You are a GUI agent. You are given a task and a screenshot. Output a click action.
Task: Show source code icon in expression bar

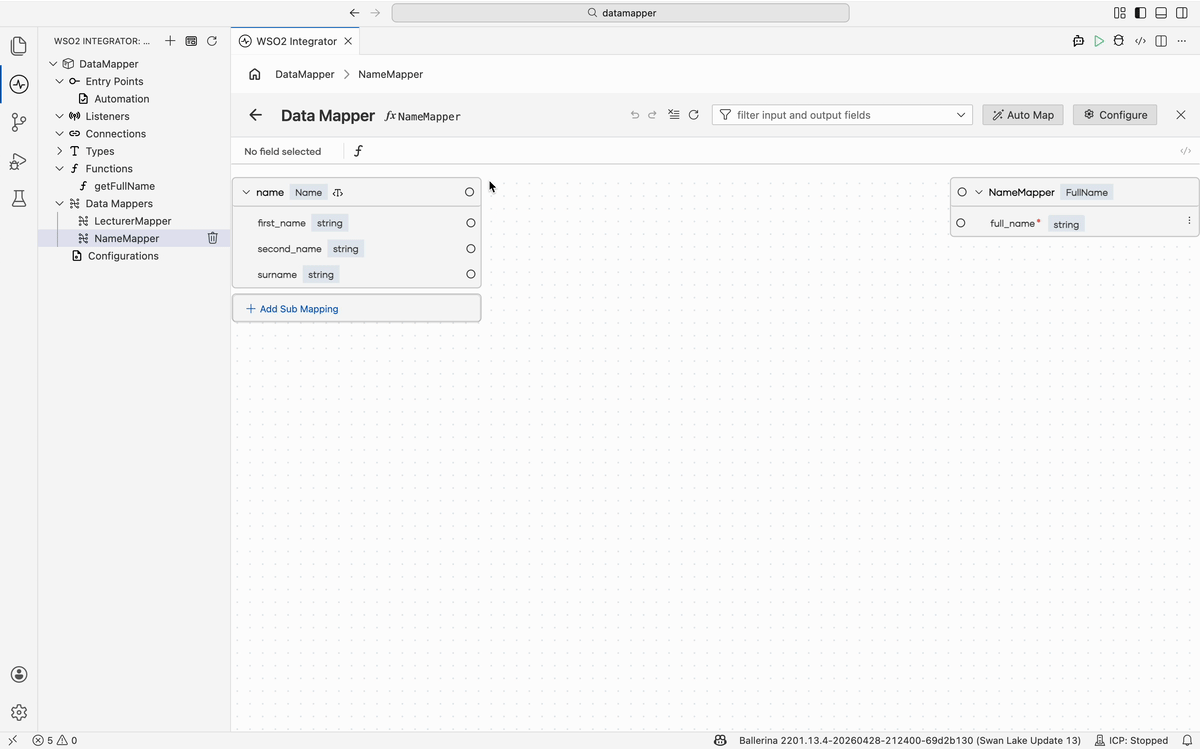pos(1185,151)
